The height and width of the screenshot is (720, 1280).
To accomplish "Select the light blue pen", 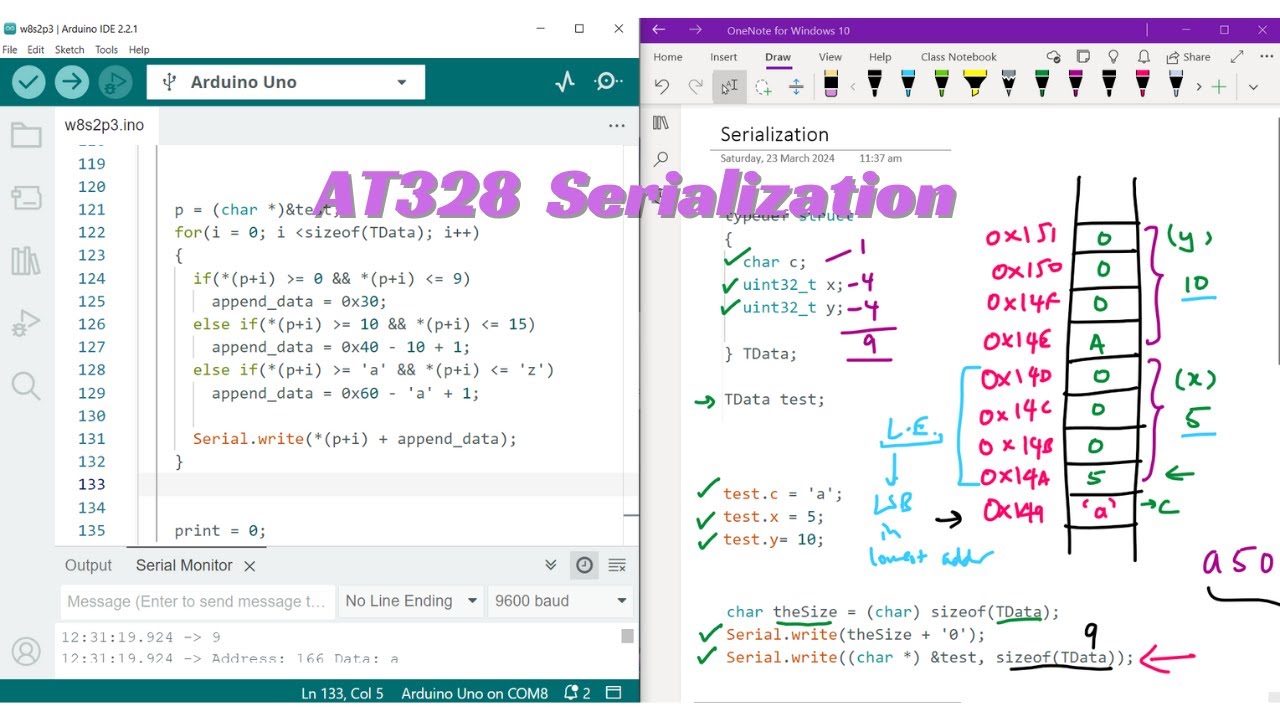I will coord(908,84).
